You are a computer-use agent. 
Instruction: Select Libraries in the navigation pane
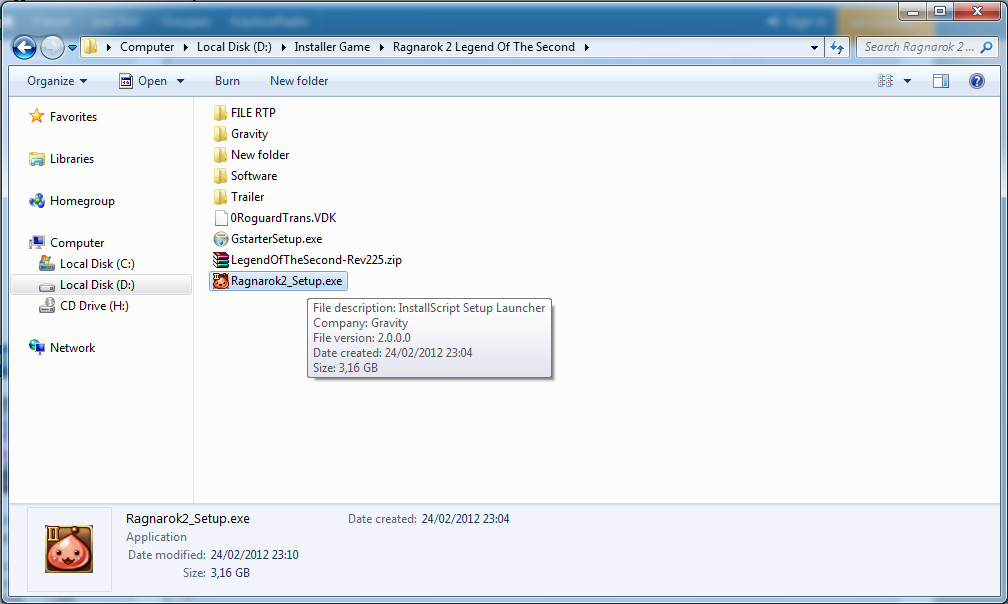pos(72,159)
